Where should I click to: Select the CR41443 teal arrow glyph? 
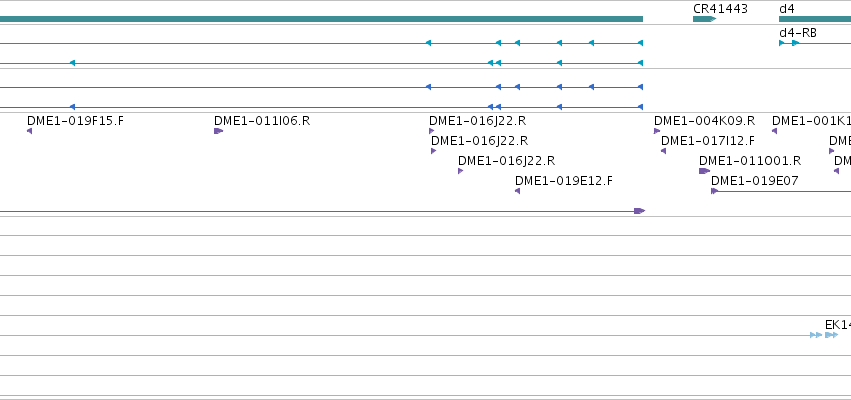point(704,19)
